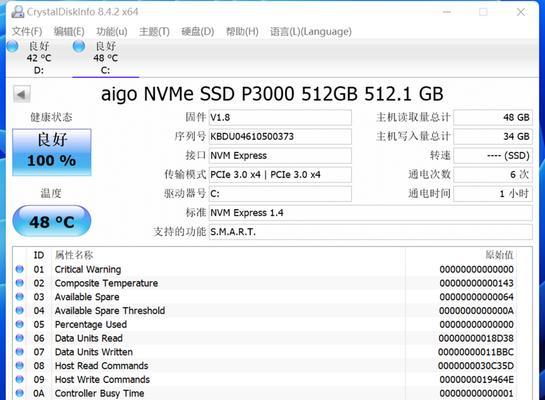Click status dot for Host Read Commands row
545x400 pixels.
coord(19,366)
